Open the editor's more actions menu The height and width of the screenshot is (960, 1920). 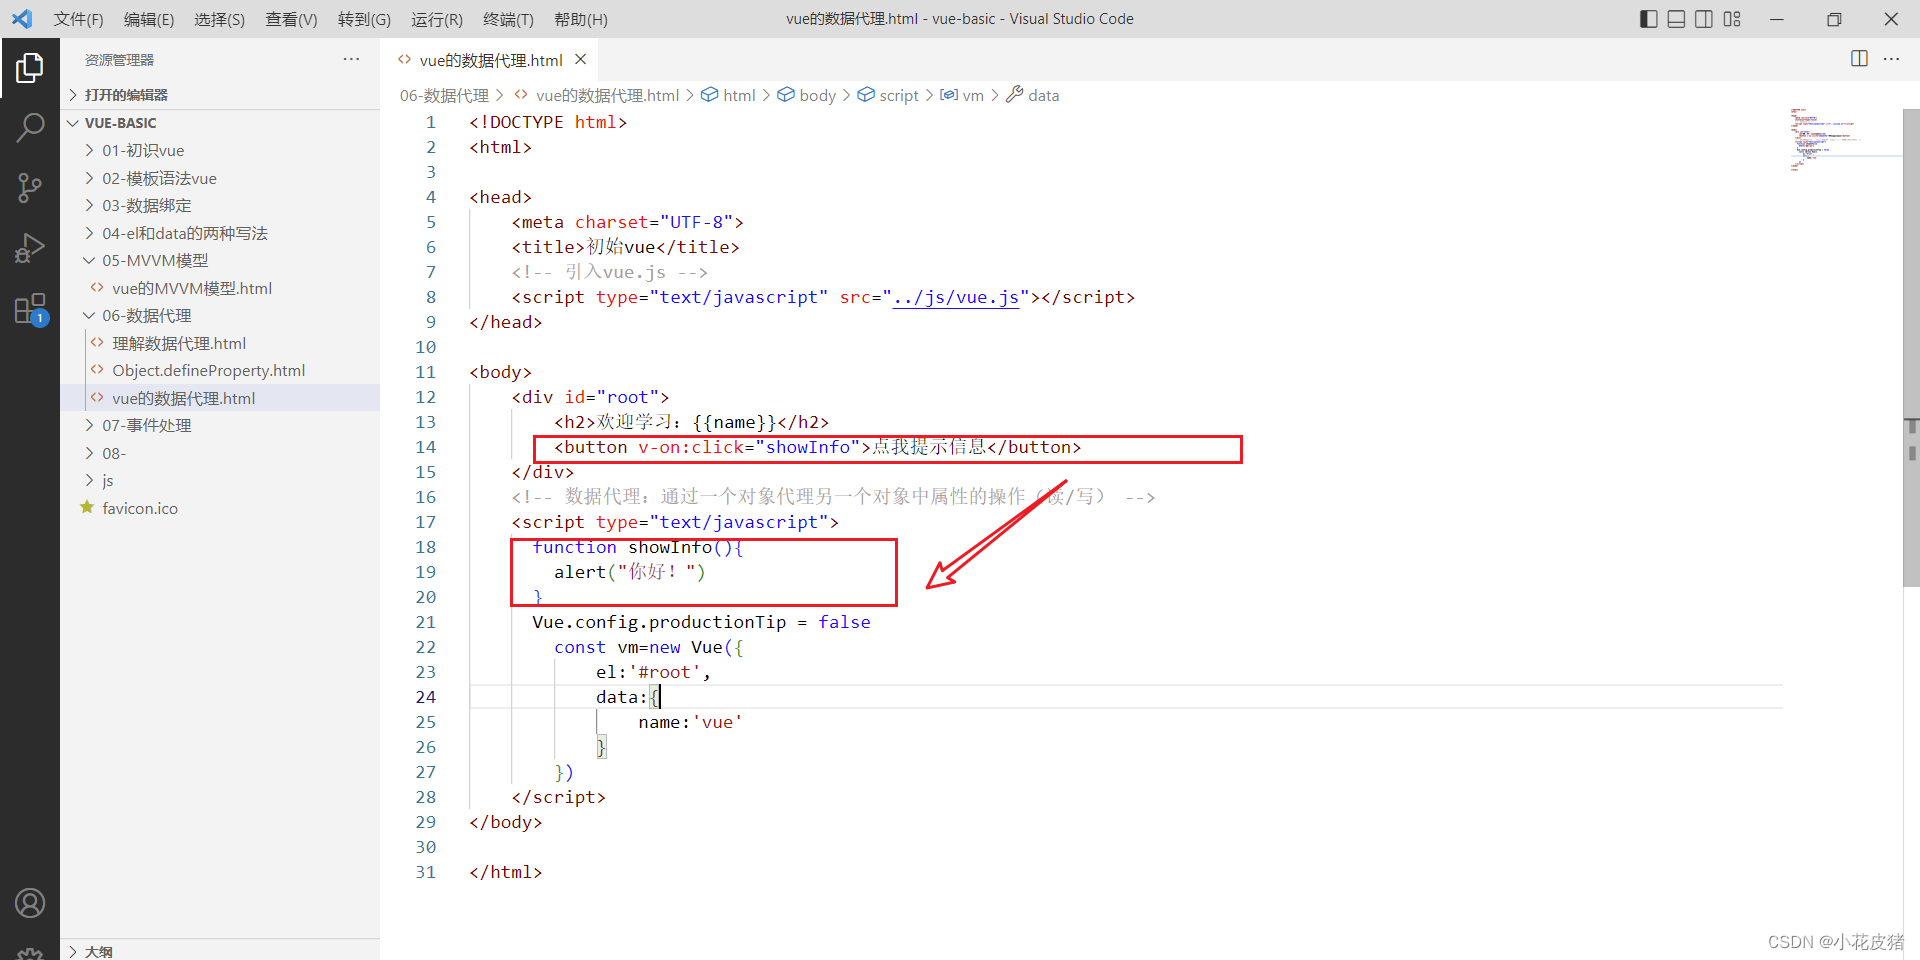1891,59
